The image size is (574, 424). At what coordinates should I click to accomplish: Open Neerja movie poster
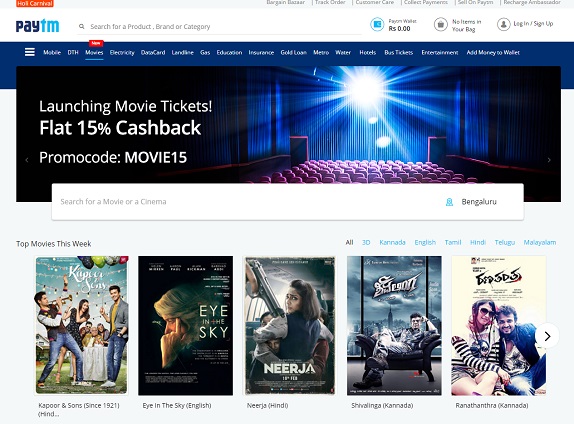pyautogui.click(x=290, y=326)
